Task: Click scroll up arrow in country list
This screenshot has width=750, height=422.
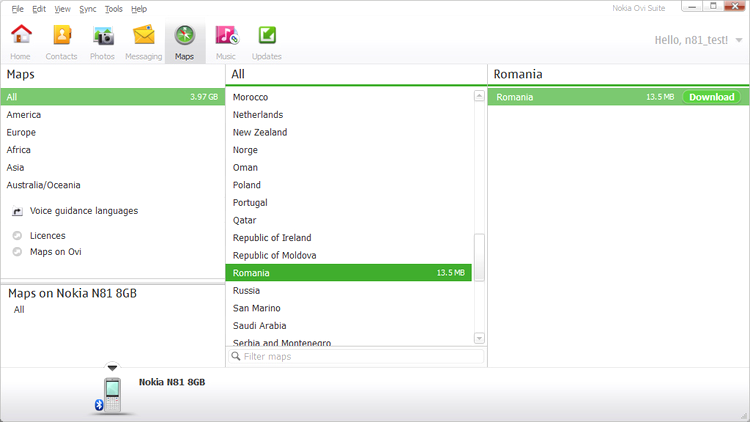Action: [x=479, y=96]
